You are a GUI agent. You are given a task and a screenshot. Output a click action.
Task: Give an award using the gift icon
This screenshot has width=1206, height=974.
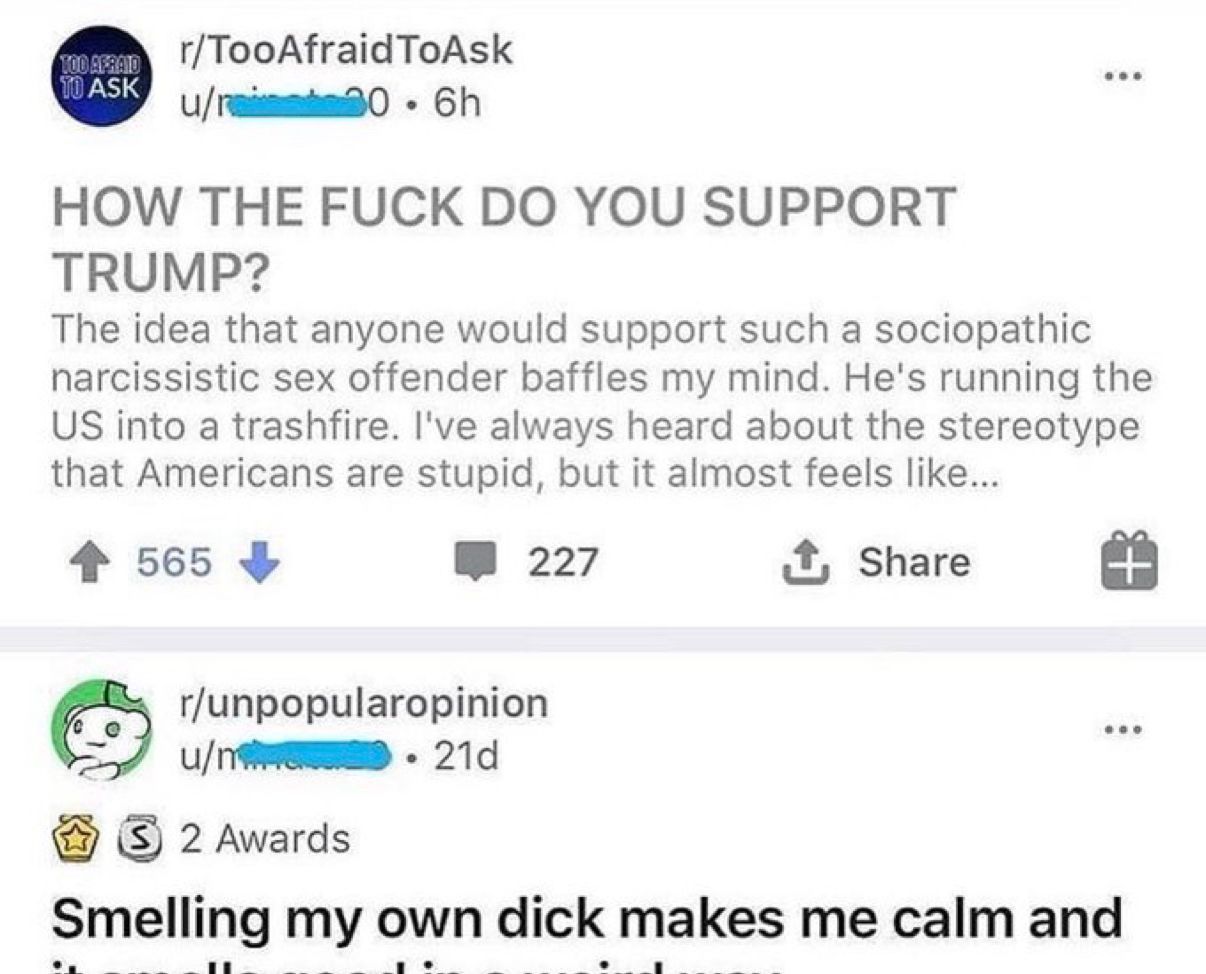1131,561
